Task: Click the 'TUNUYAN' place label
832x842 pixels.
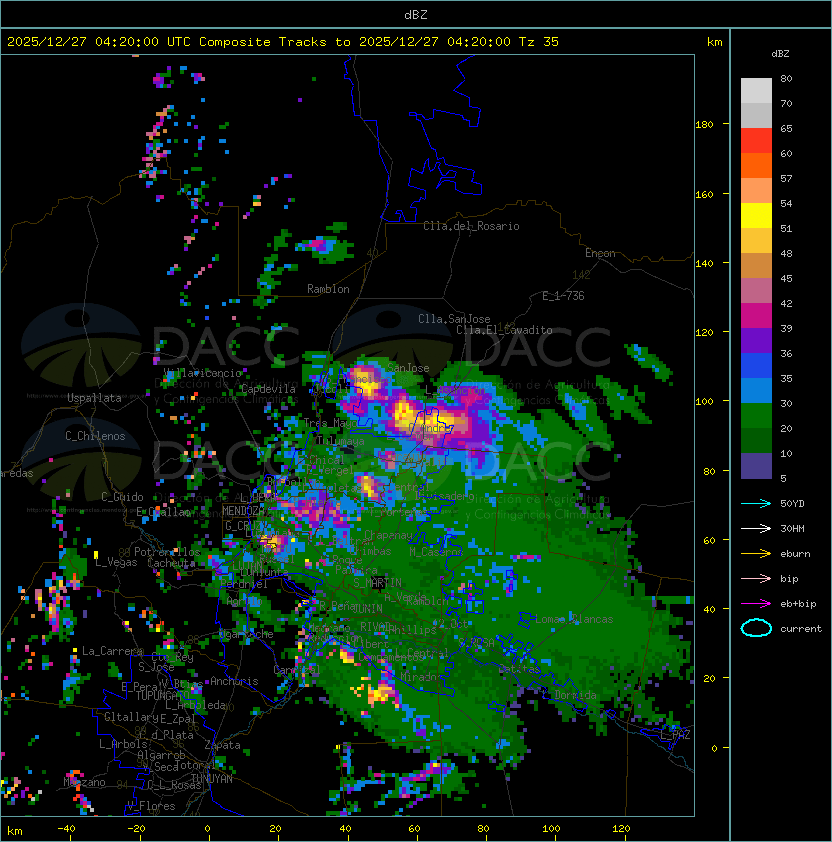Action: point(212,779)
